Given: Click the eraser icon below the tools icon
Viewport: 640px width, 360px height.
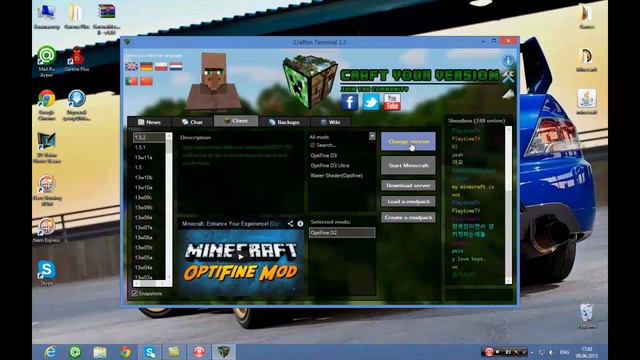Looking at the screenshot, I should point(508,95).
